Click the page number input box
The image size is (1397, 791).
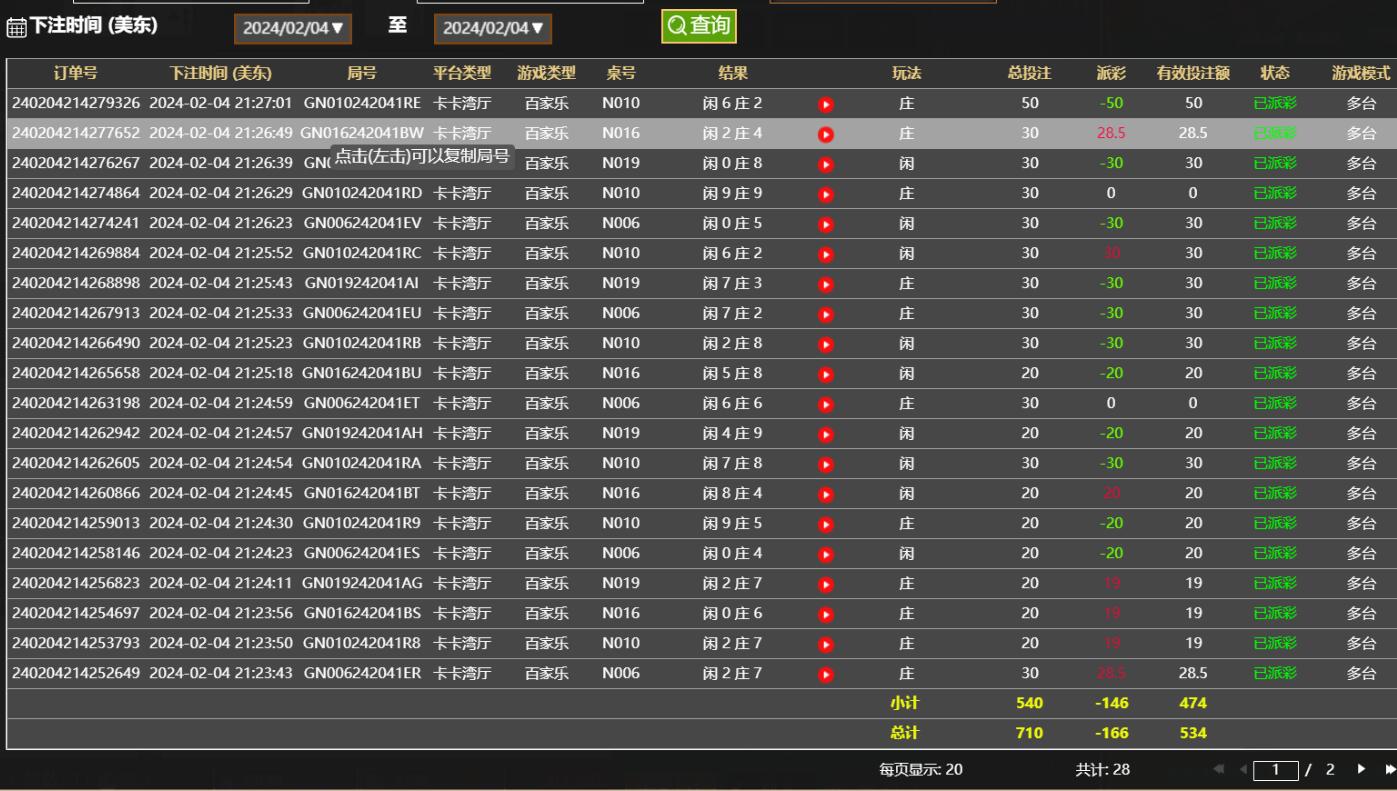pos(1276,770)
